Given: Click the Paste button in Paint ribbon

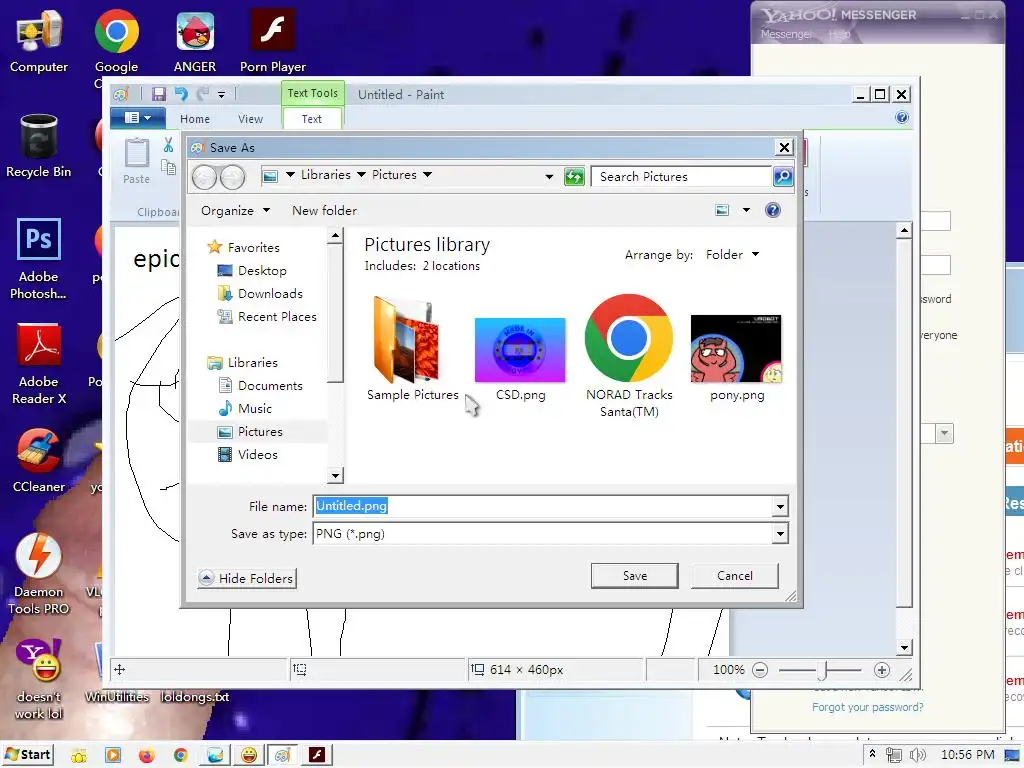Looking at the screenshot, I should point(136,161).
